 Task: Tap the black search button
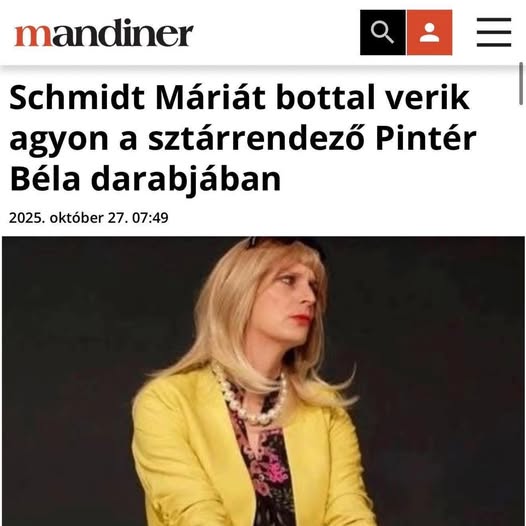382,32
